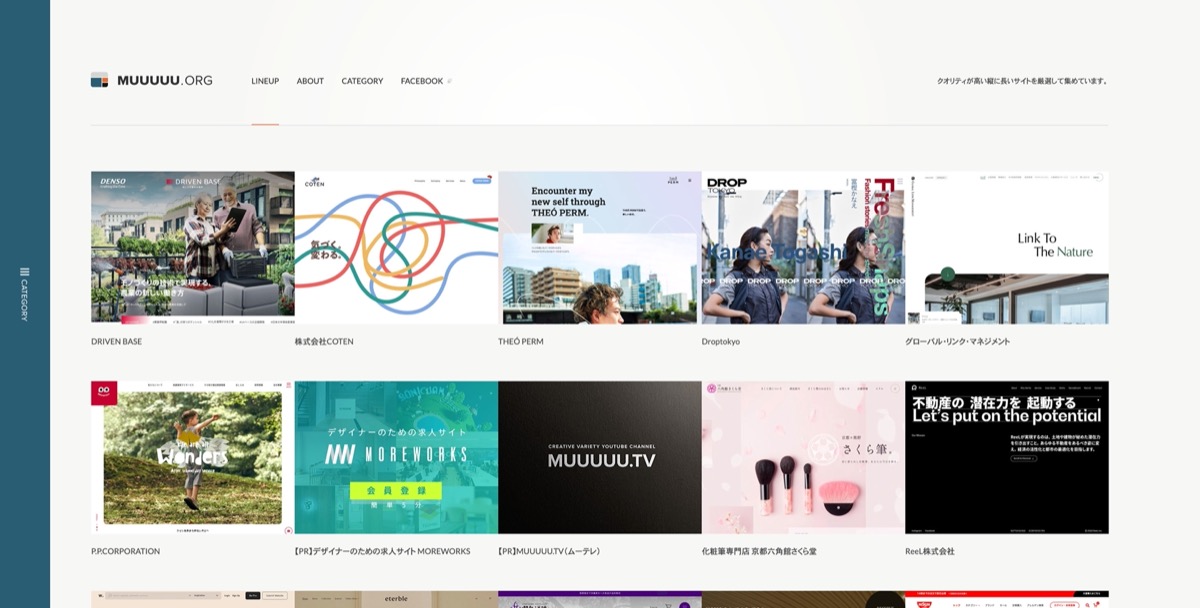This screenshot has height=608, width=1200.
Task: Click the three-bar icon in the left sidebar
Action: coord(25,272)
